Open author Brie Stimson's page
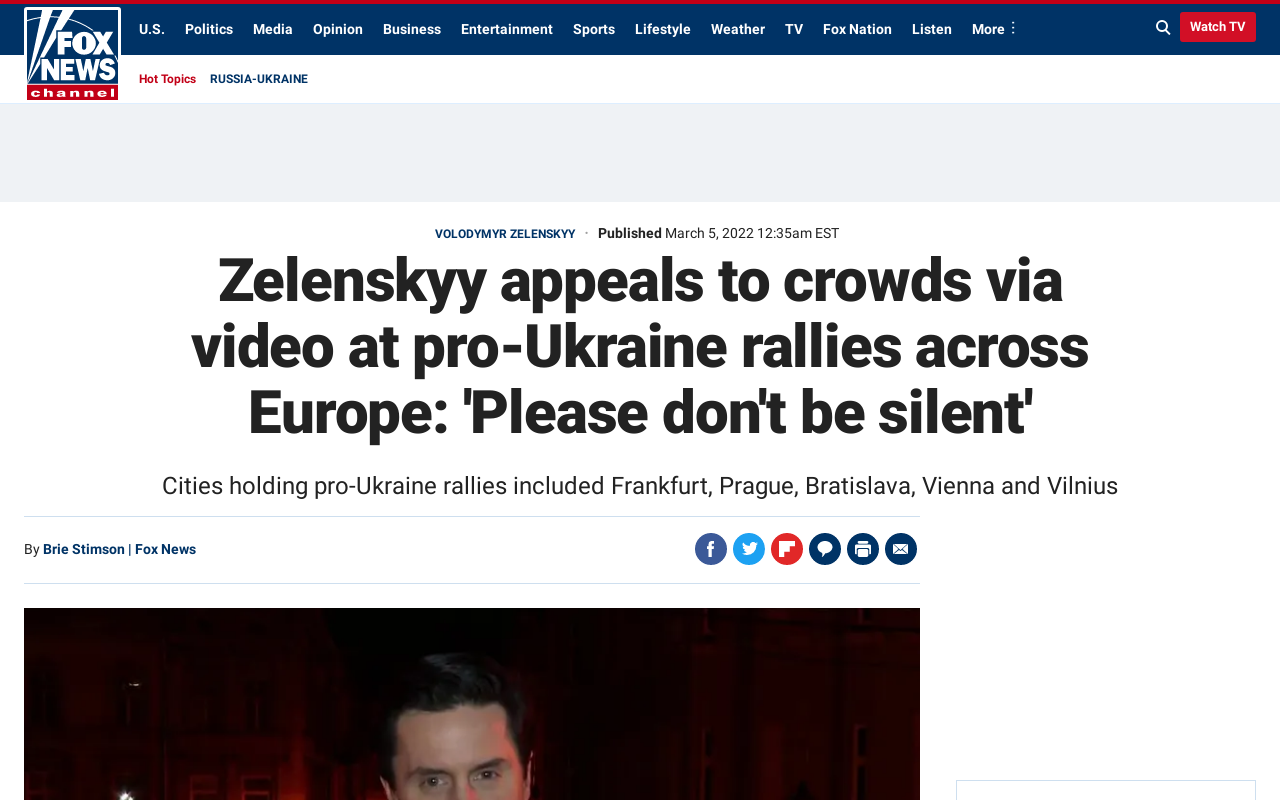This screenshot has height=800, width=1280. 84,549
